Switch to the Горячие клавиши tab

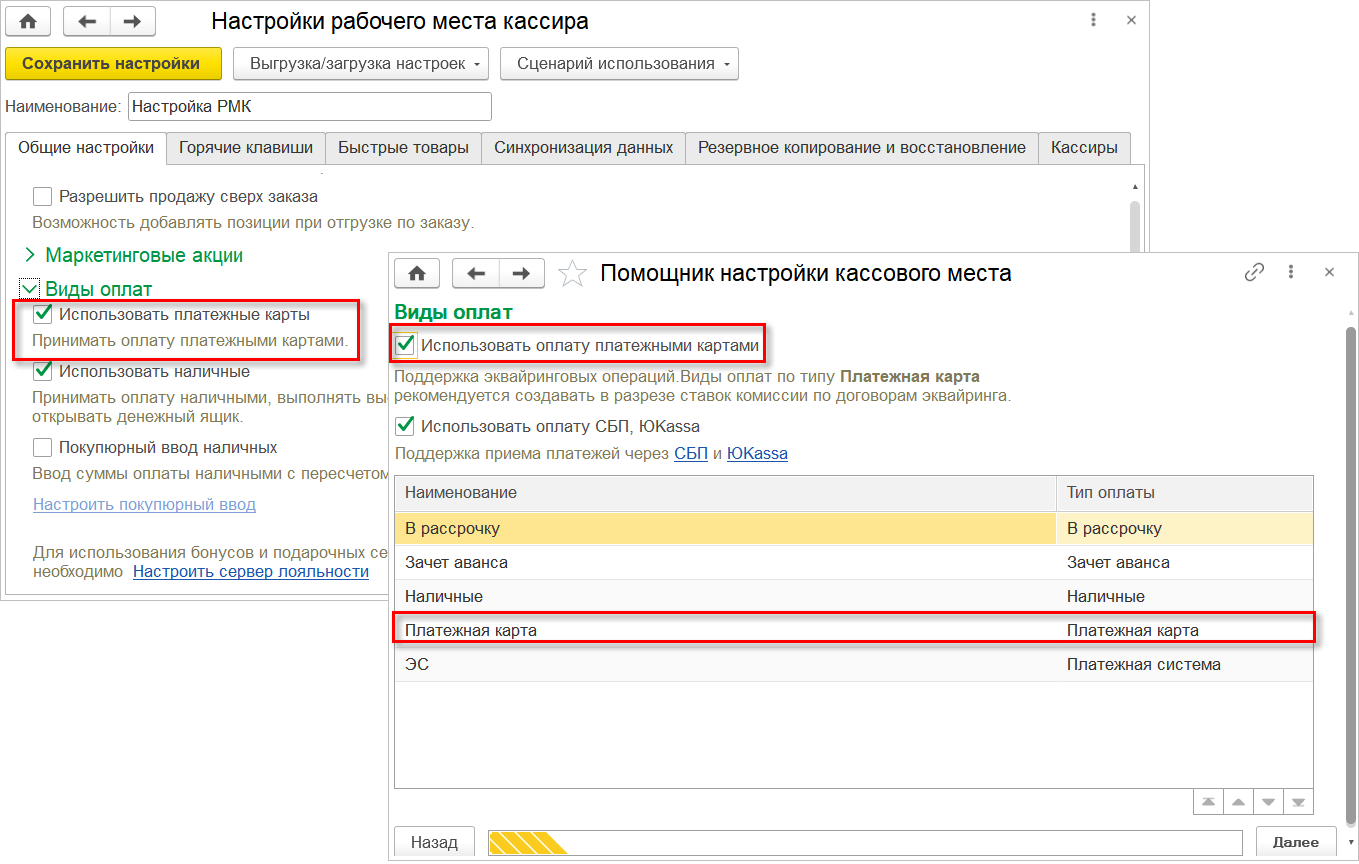tap(246, 148)
